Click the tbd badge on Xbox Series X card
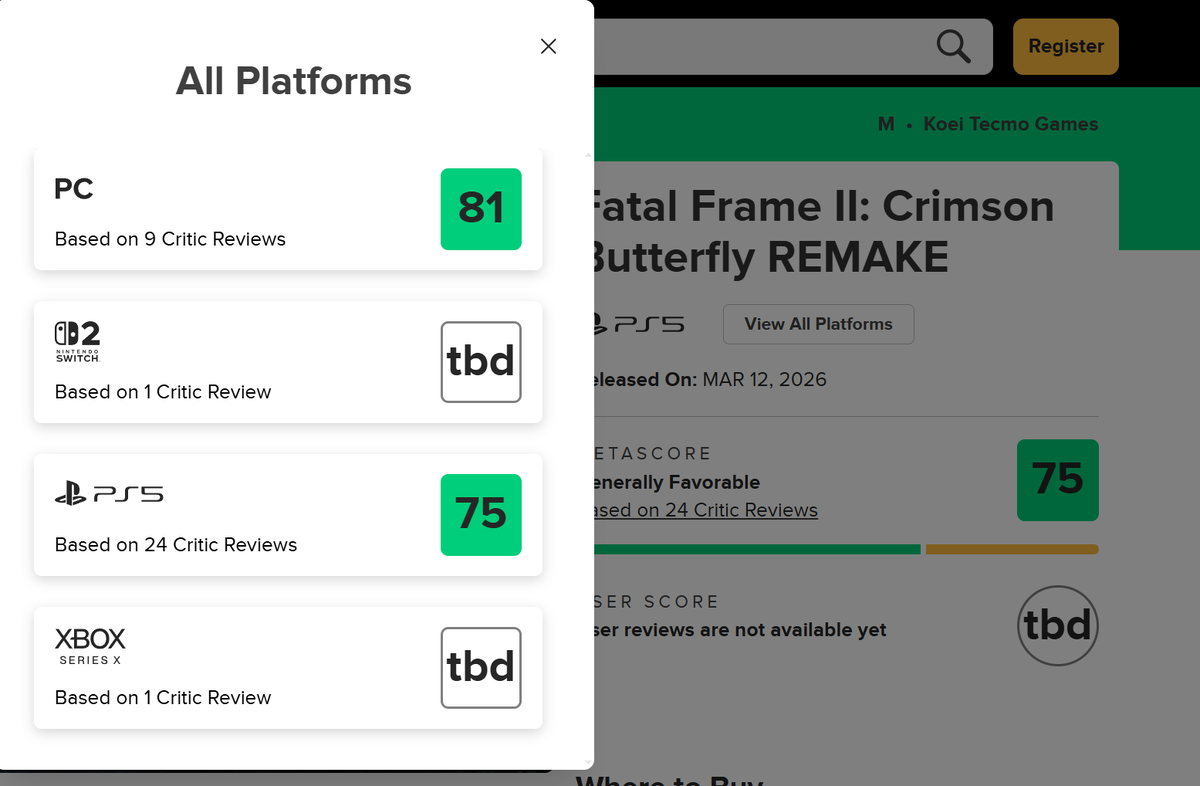 click(x=481, y=668)
